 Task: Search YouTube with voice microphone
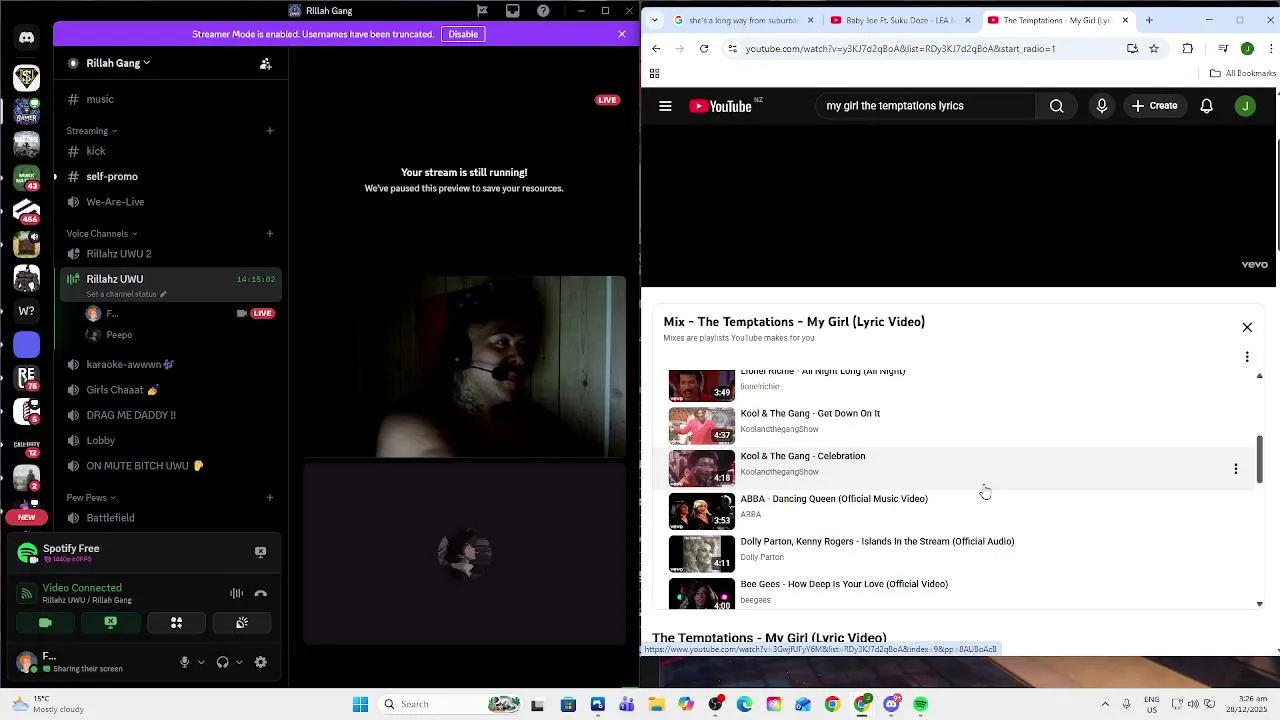[1102, 106]
